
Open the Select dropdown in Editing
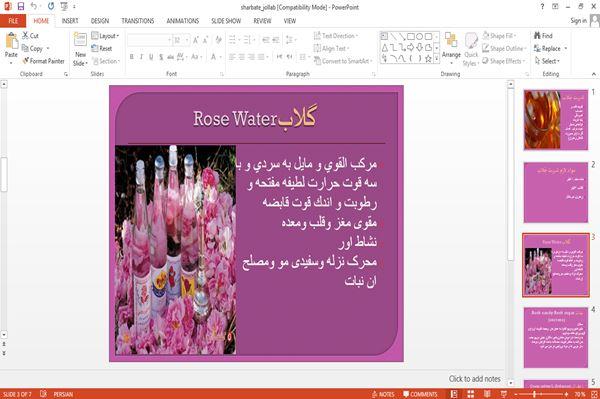point(547,61)
